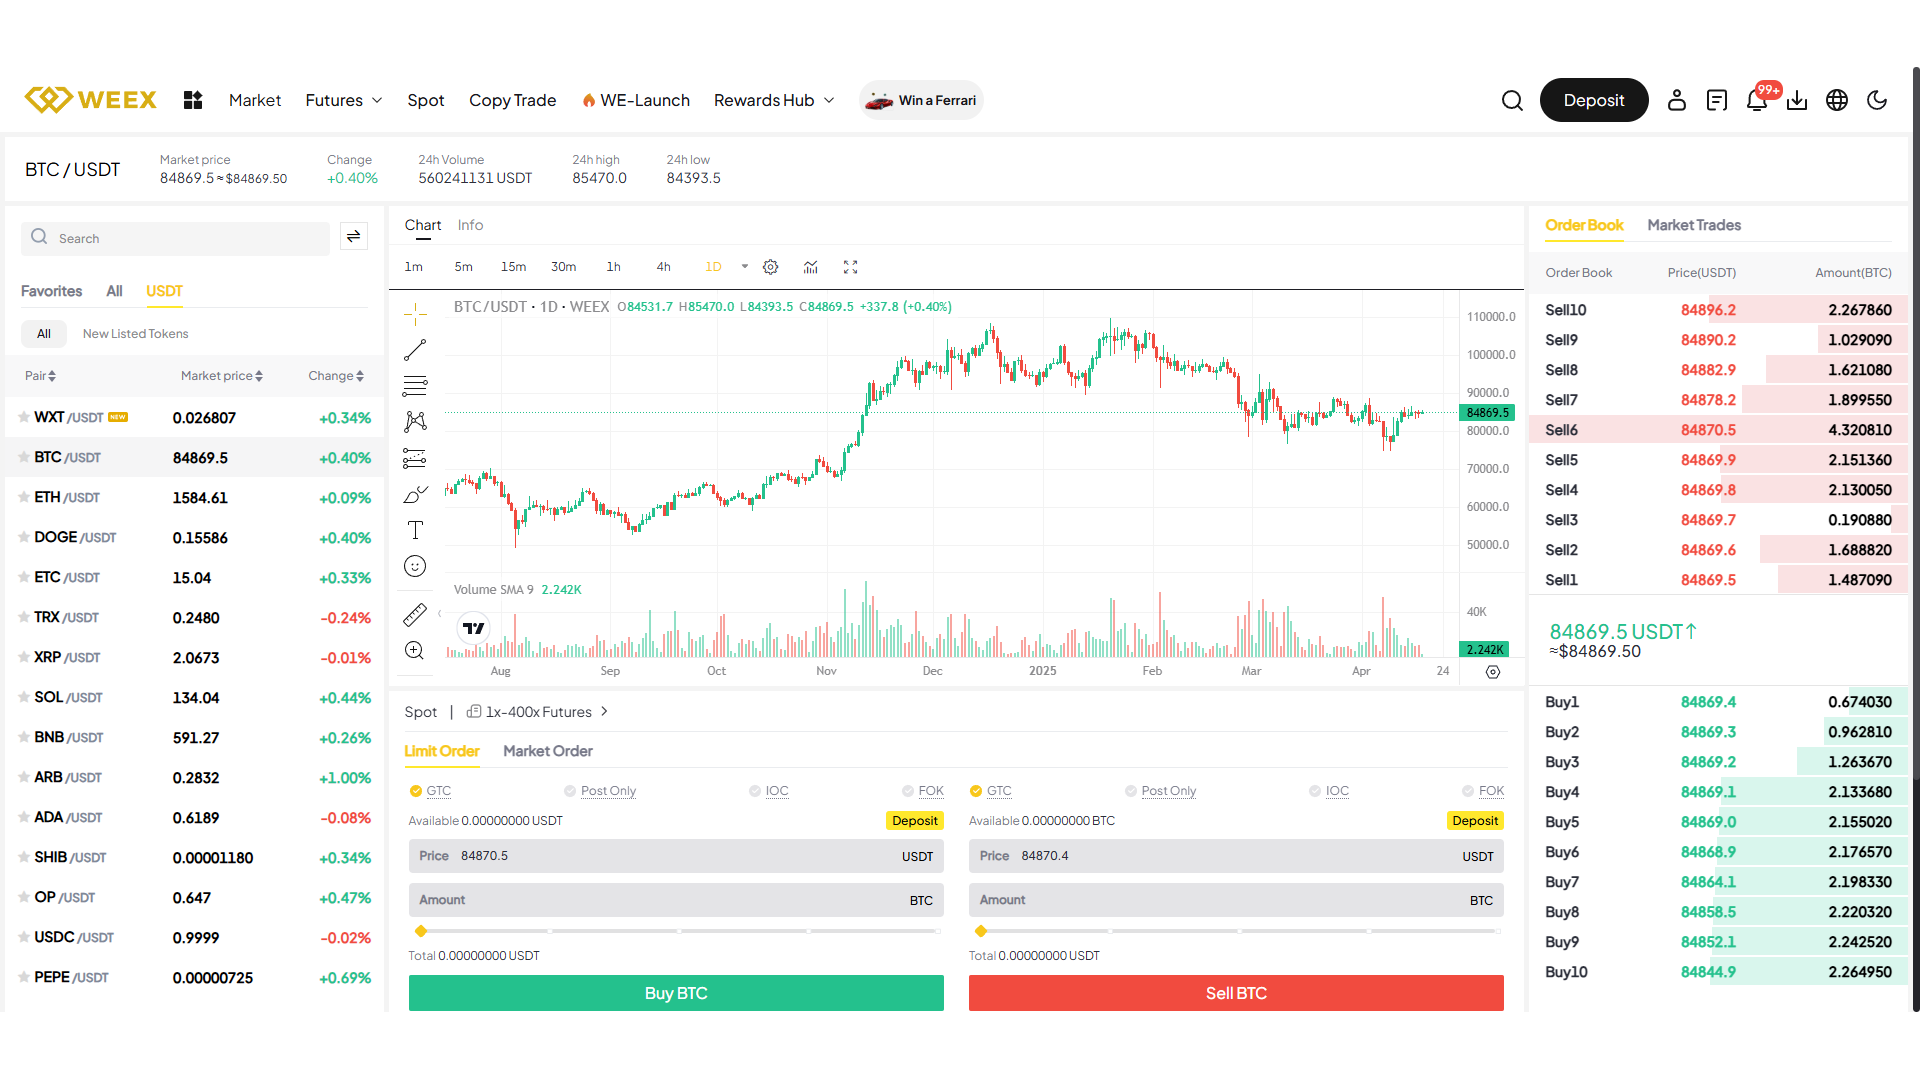Collapse the volume indicator pane arrow
Image resolution: width=1920 pixels, height=1080 pixels.
pos(440,614)
